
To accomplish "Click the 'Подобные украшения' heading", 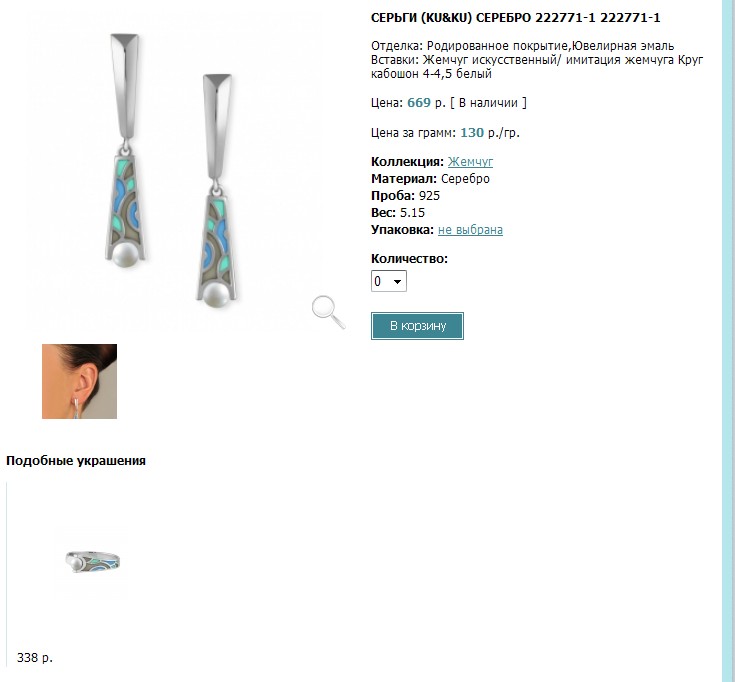I will 76,460.
